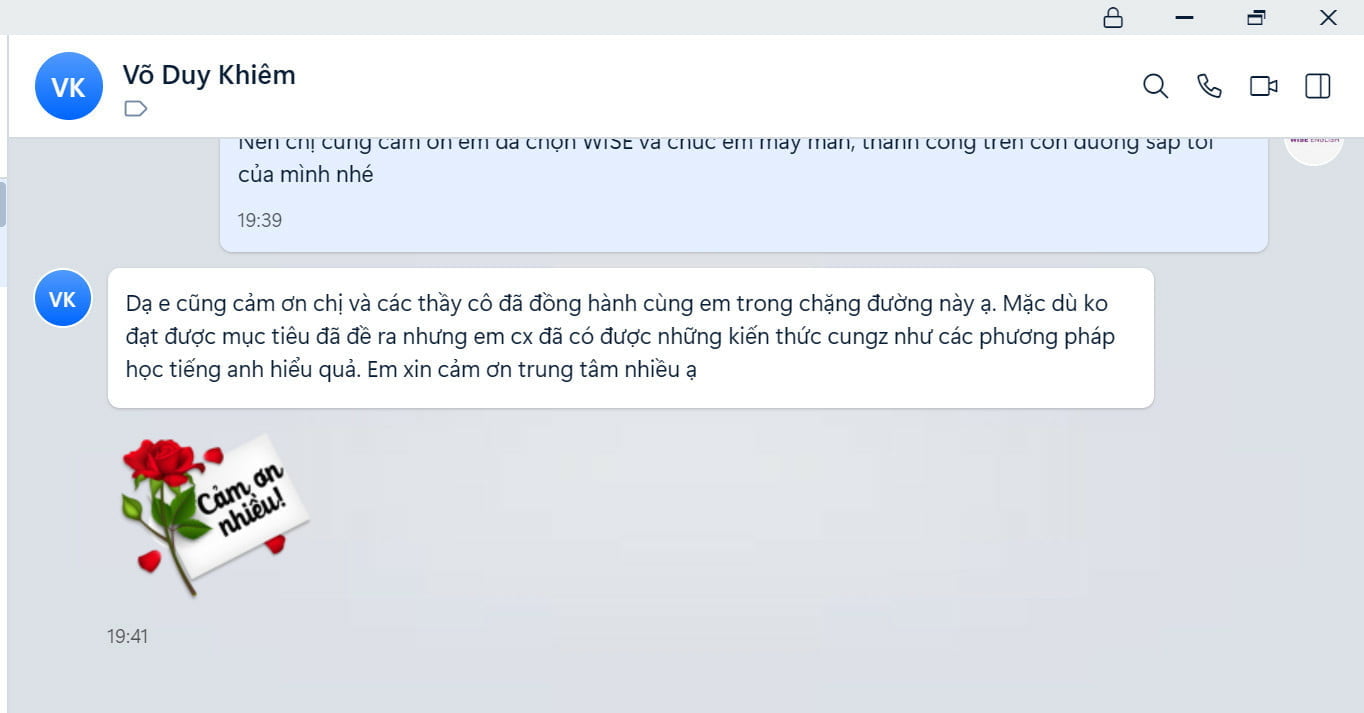Restore down the chat window

1256,17
